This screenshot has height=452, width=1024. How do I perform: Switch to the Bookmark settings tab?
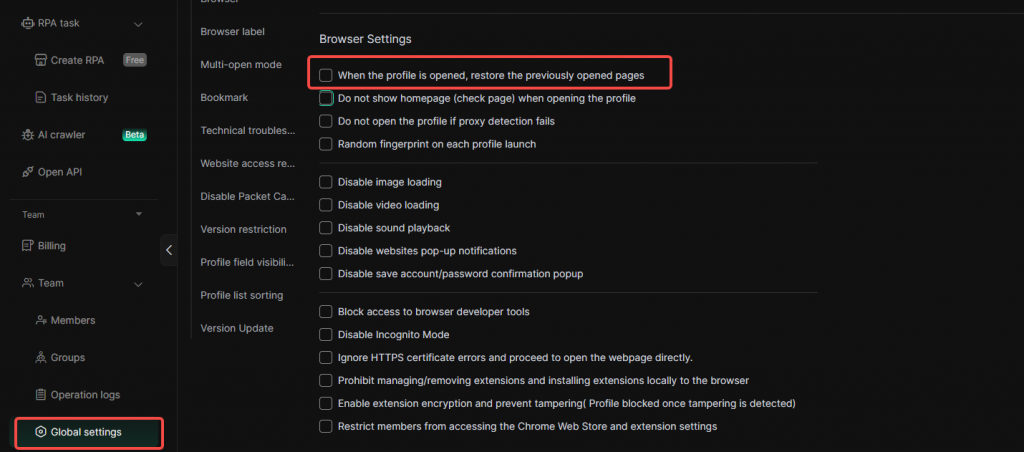point(224,97)
